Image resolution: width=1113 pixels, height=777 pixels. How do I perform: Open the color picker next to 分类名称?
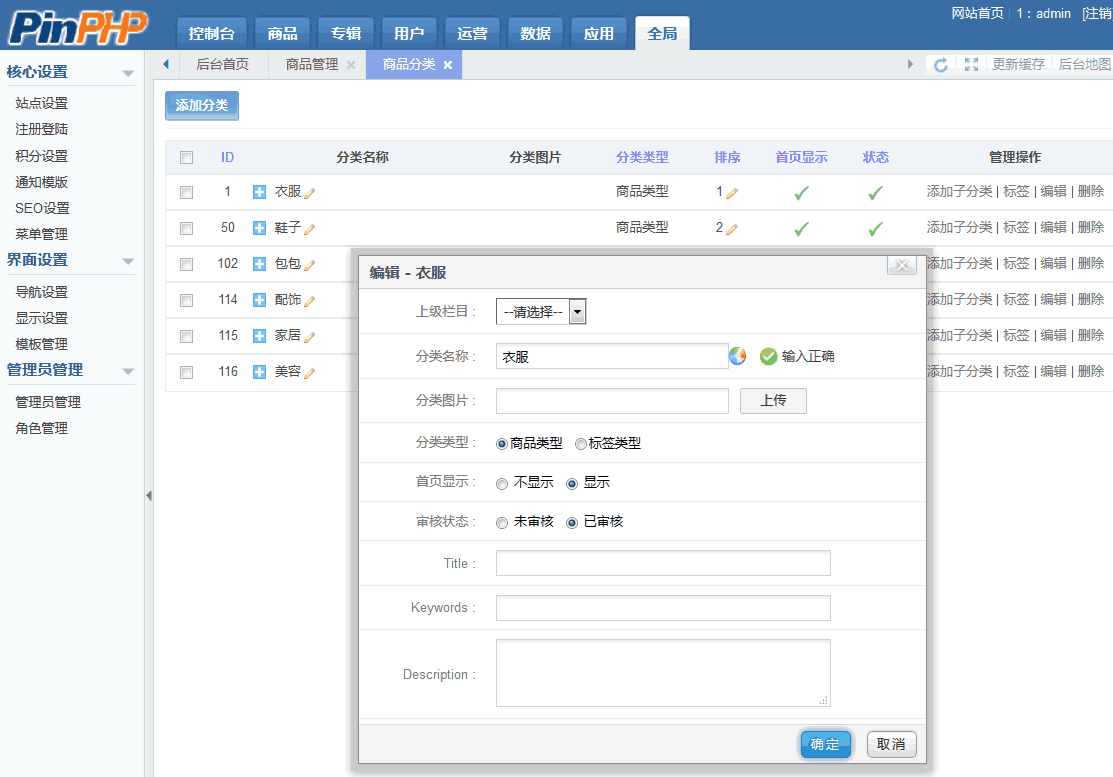(738, 356)
